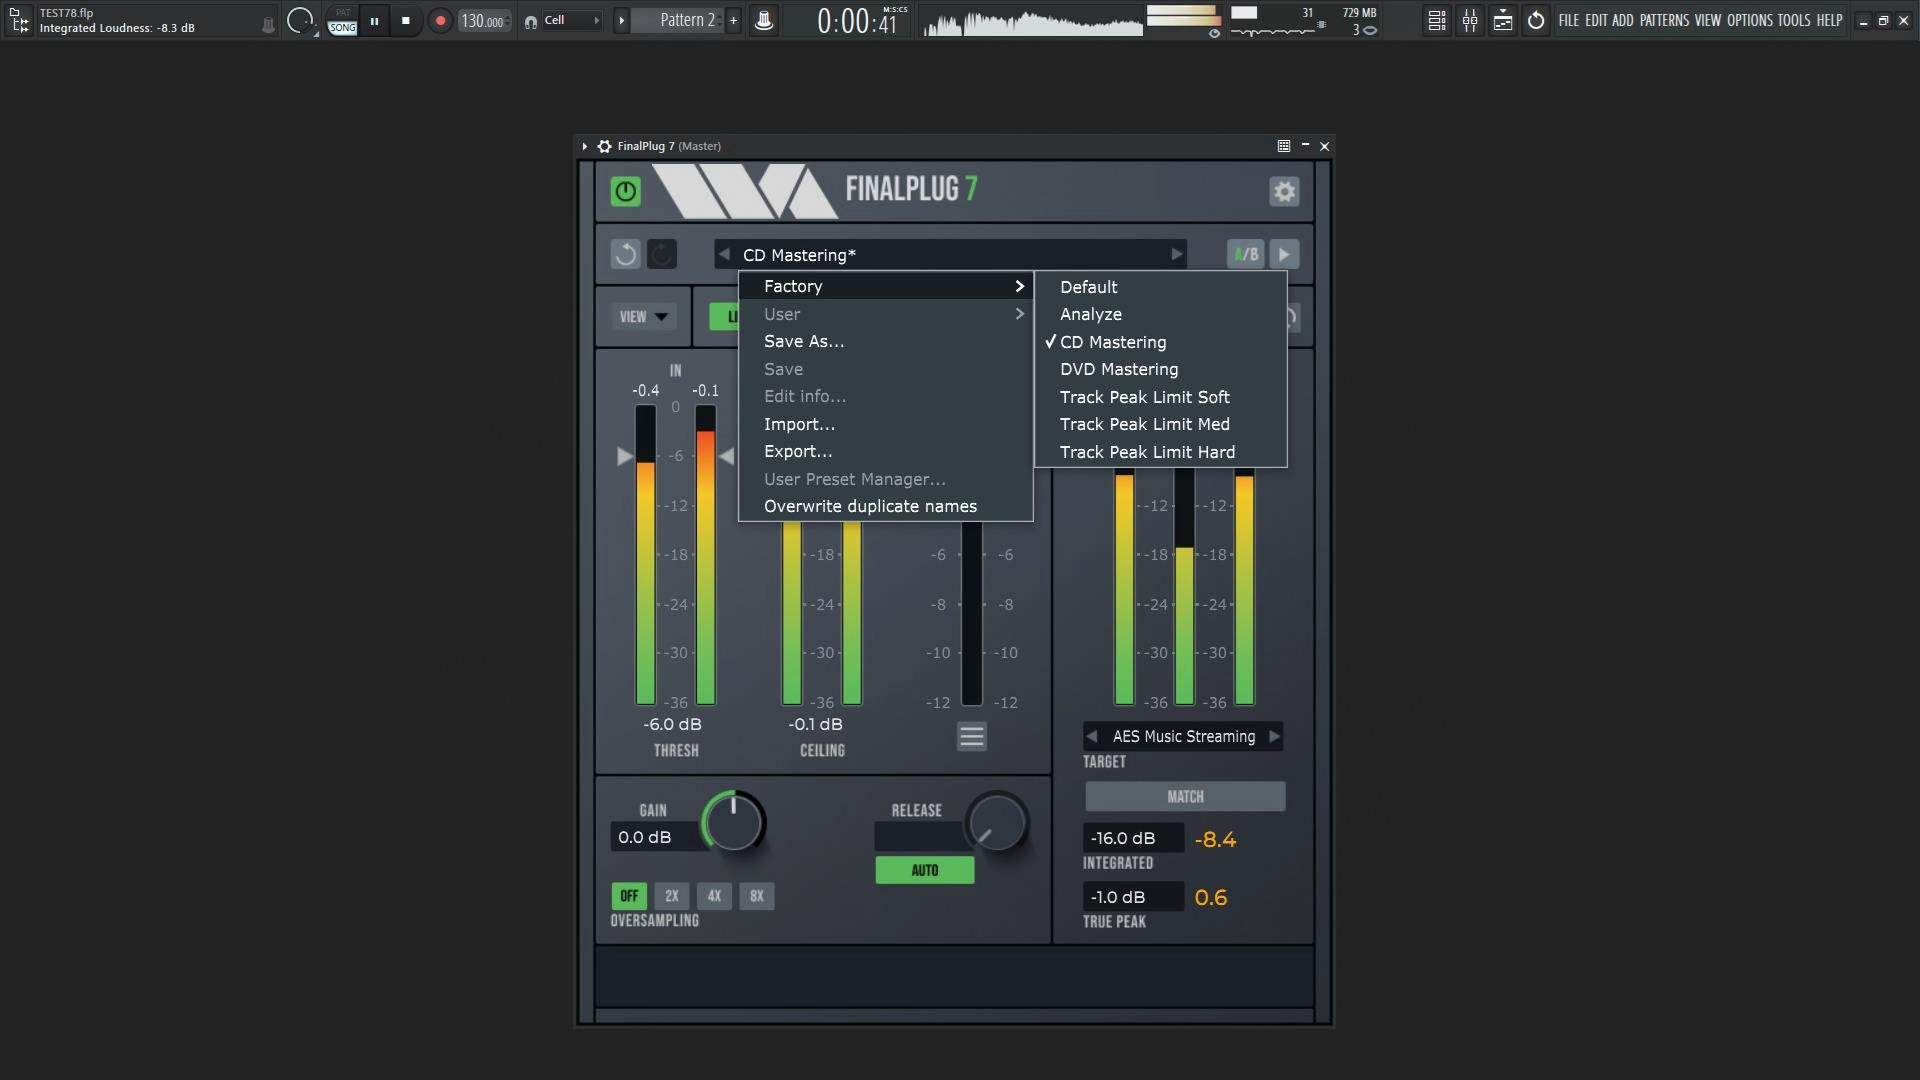Click the record button in transport
Image resolution: width=1920 pixels, height=1080 pixels.
(440, 21)
